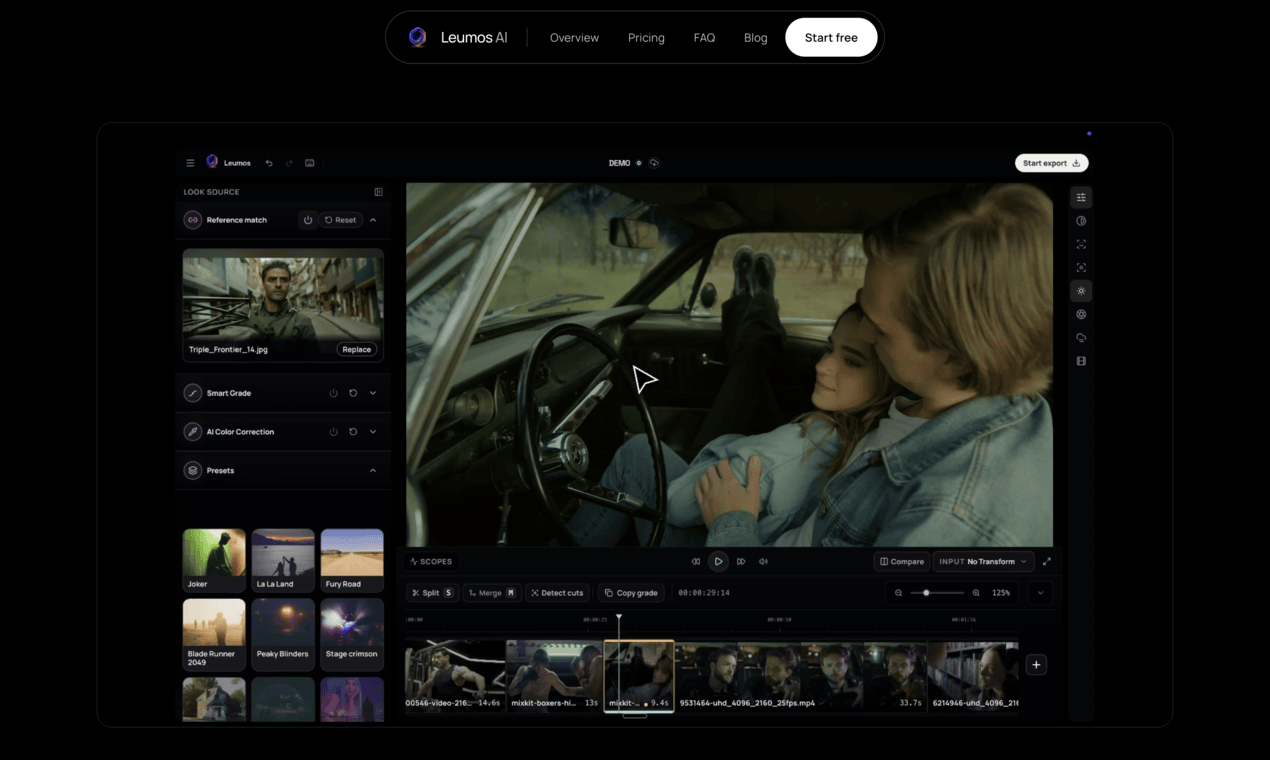Viewport: 1270px width, 760px height.
Task: Click the Leumos AI logo in header
Action: 458,37
